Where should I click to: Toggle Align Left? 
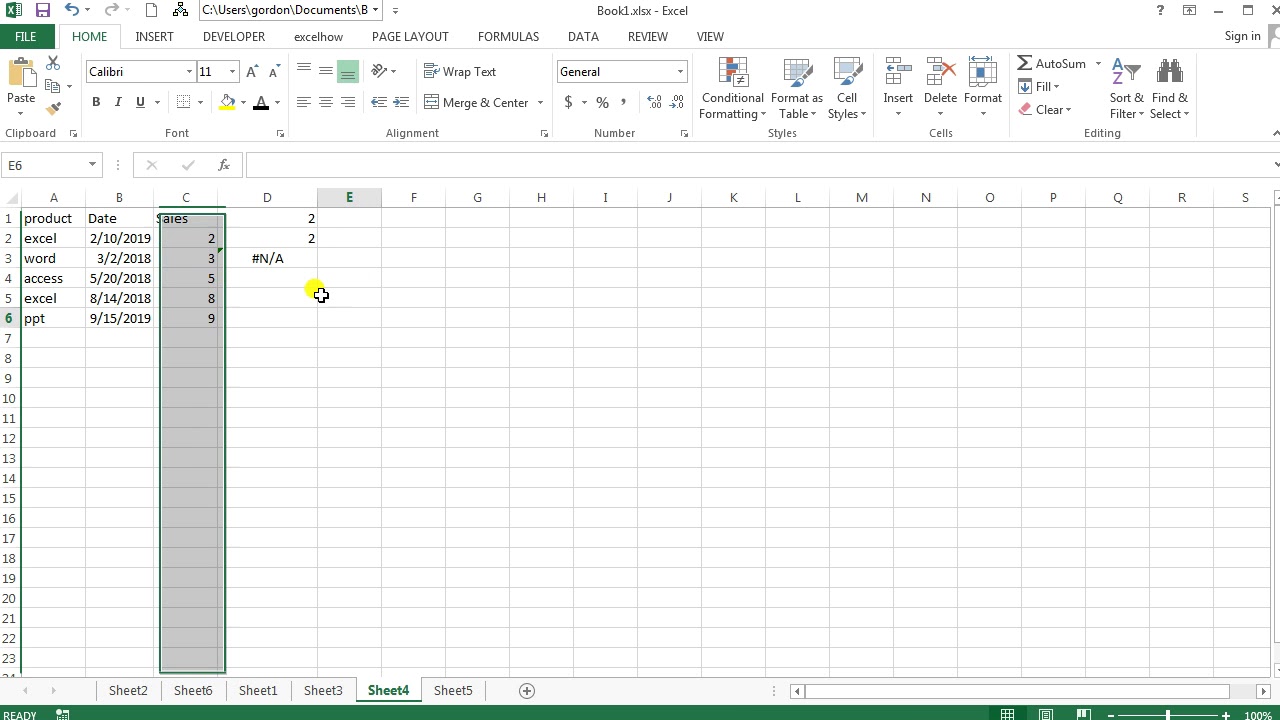click(303, 102)
